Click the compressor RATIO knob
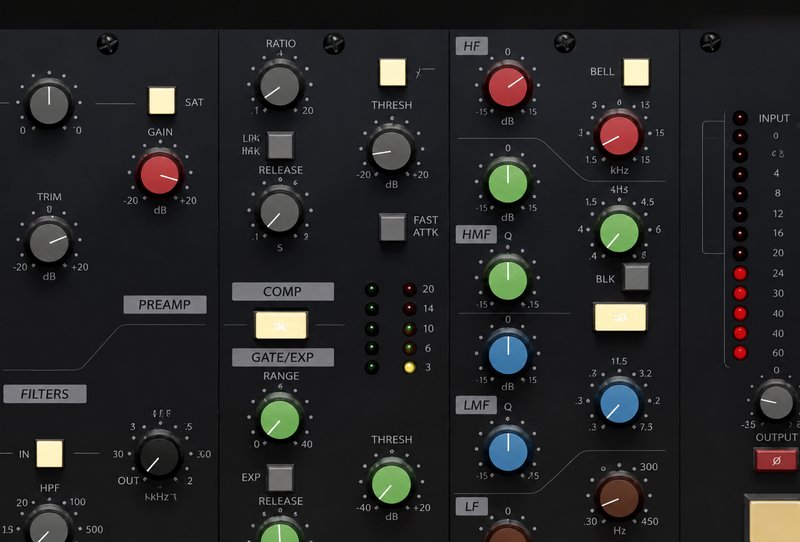Screen dimensions: 800x542 point(280,86)
